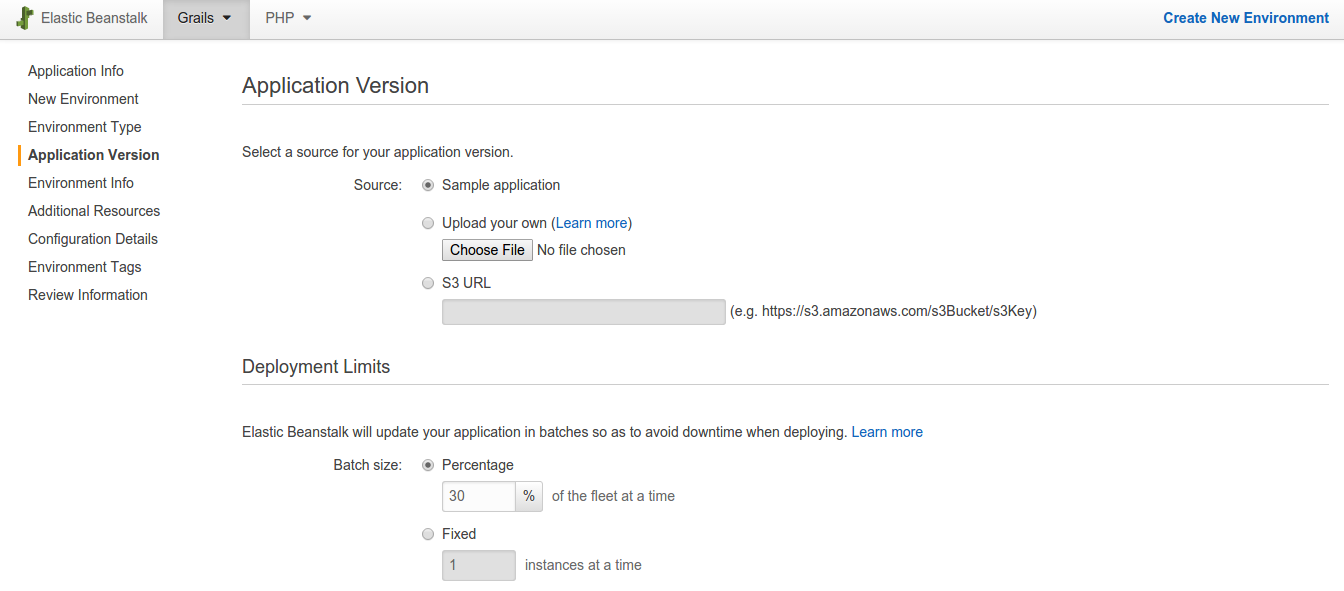Viewport: 1344px width, 591px height.
Task: Click the percentage value input field
Action: coord(479,496)
